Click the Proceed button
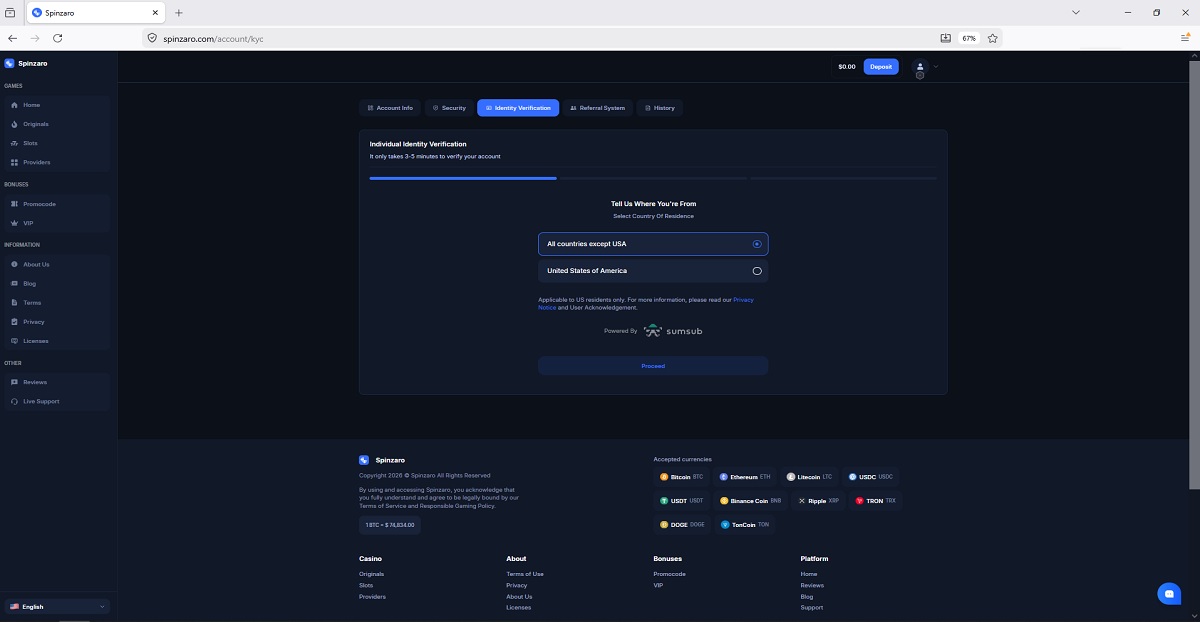1200x622 pixels. click(652, 366)
